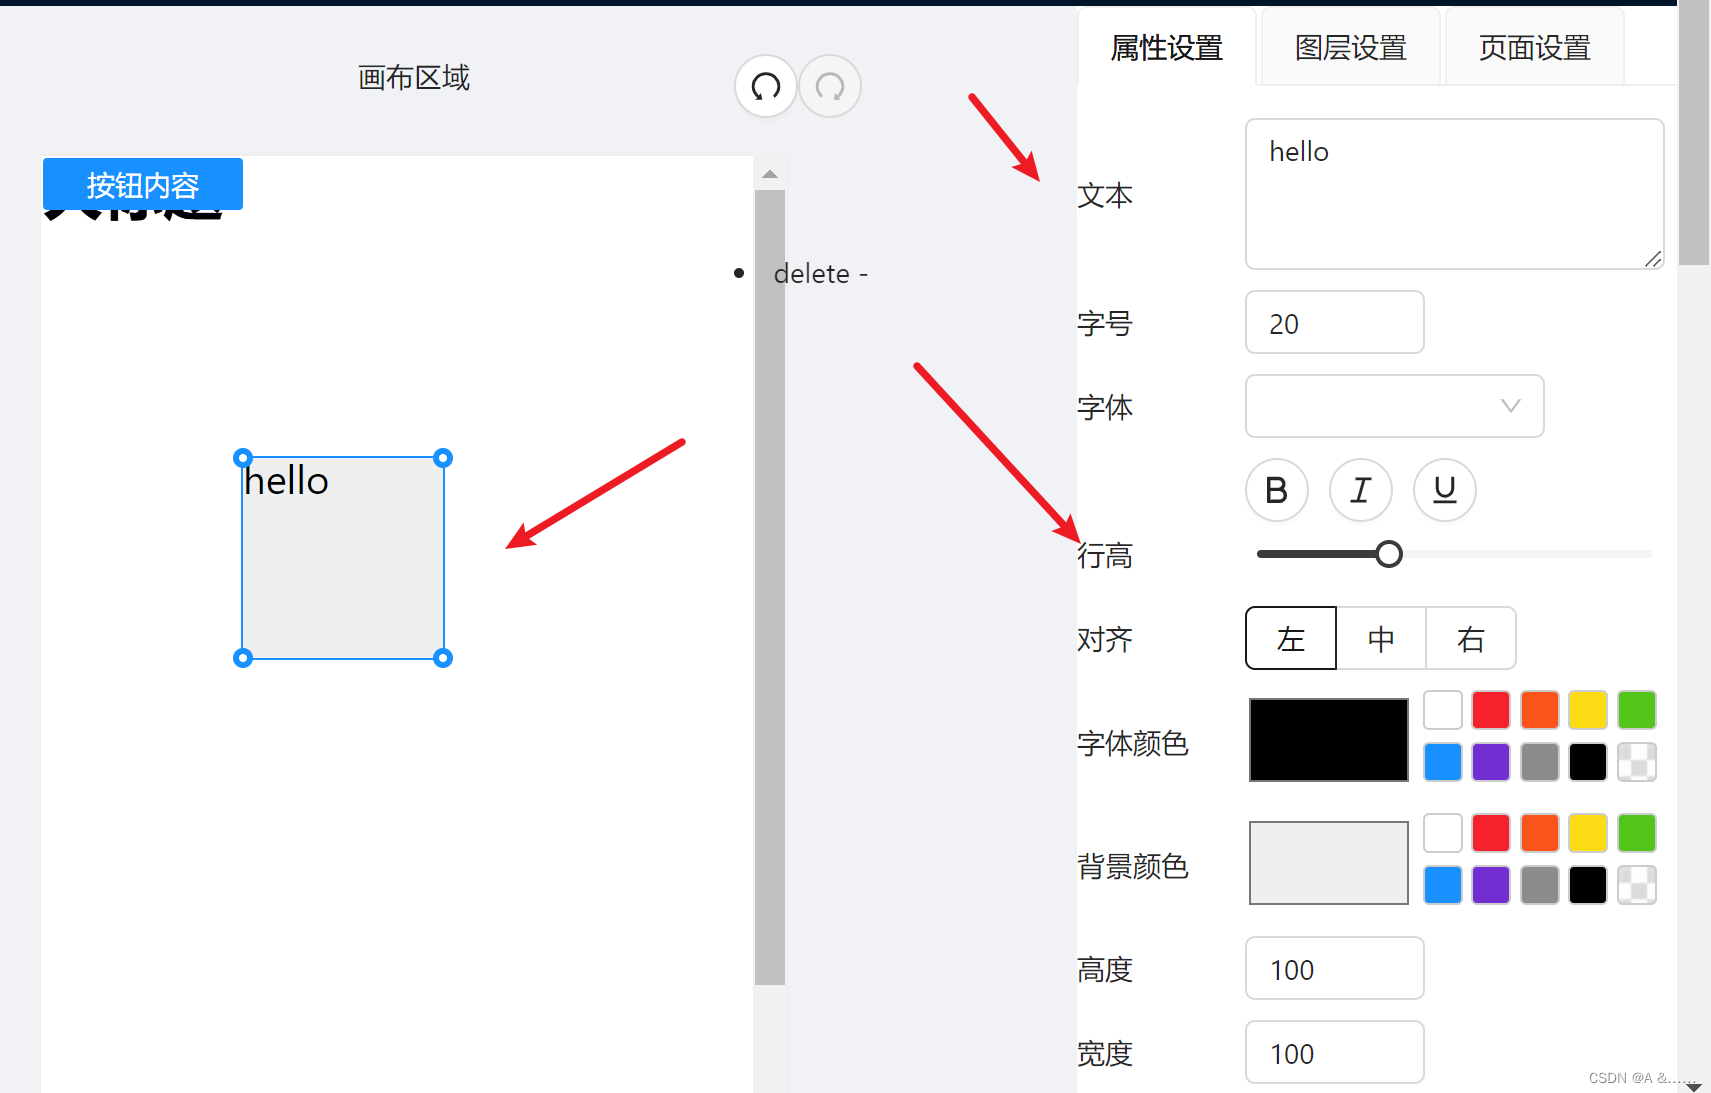Click the 高度 height input field
The height and width of the screenshot is (1093, 1711).
click(x=1335, y=968)
